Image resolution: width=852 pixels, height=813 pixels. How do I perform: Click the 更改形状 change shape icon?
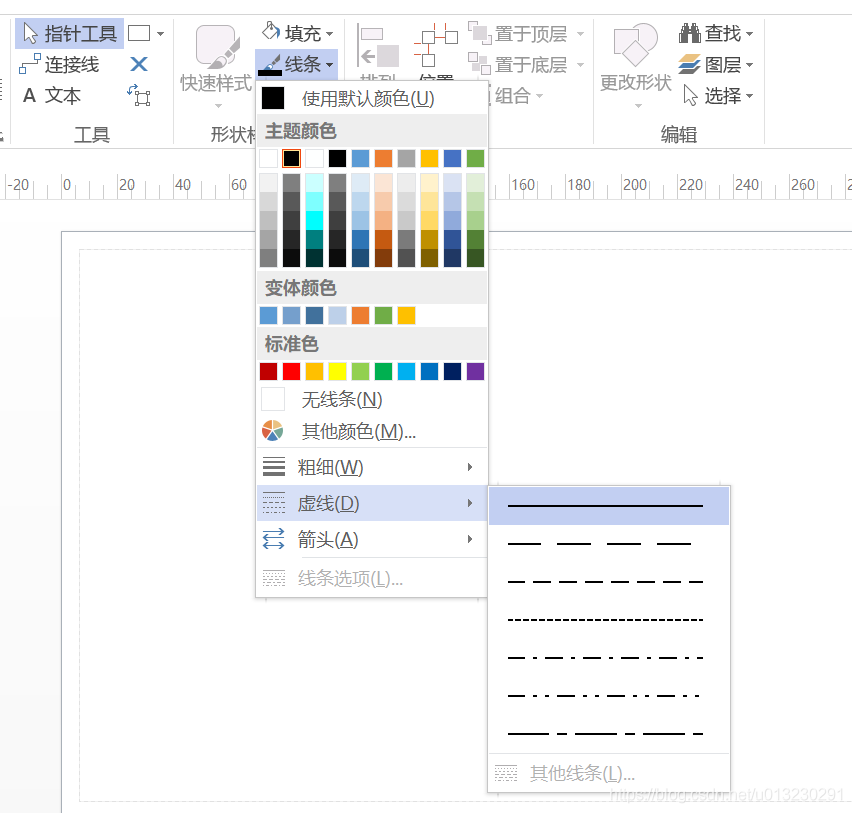634,45
